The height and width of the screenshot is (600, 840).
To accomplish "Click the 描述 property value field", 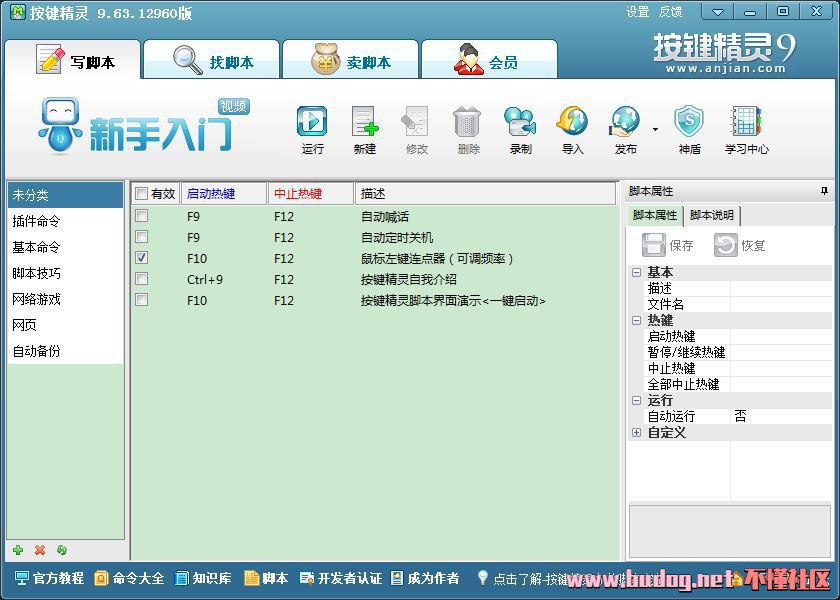I will 781,288.
